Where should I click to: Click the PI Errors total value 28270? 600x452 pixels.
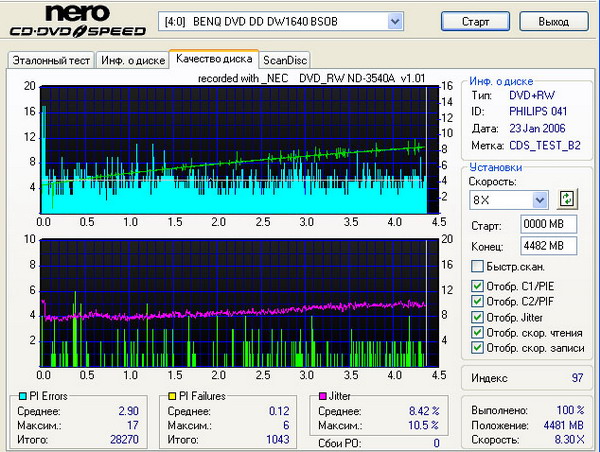coord(124,439)
